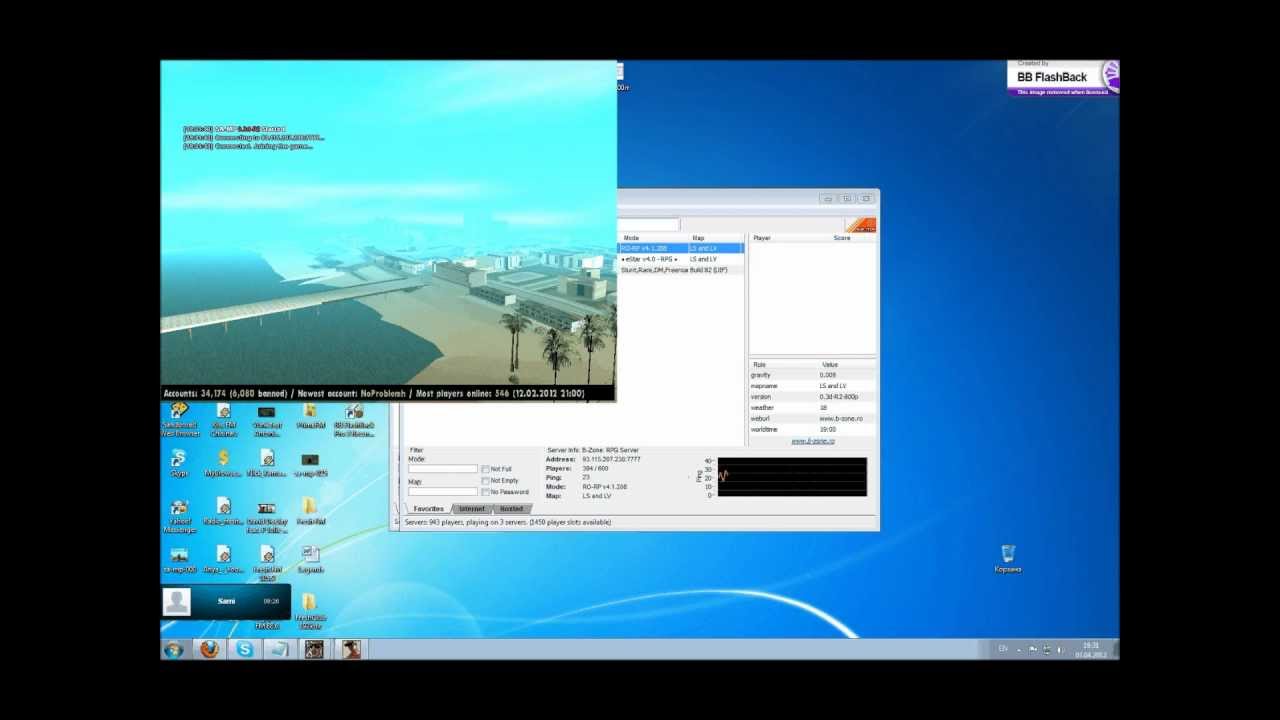Open the dollar-sign desktop icon

point(223,463)
